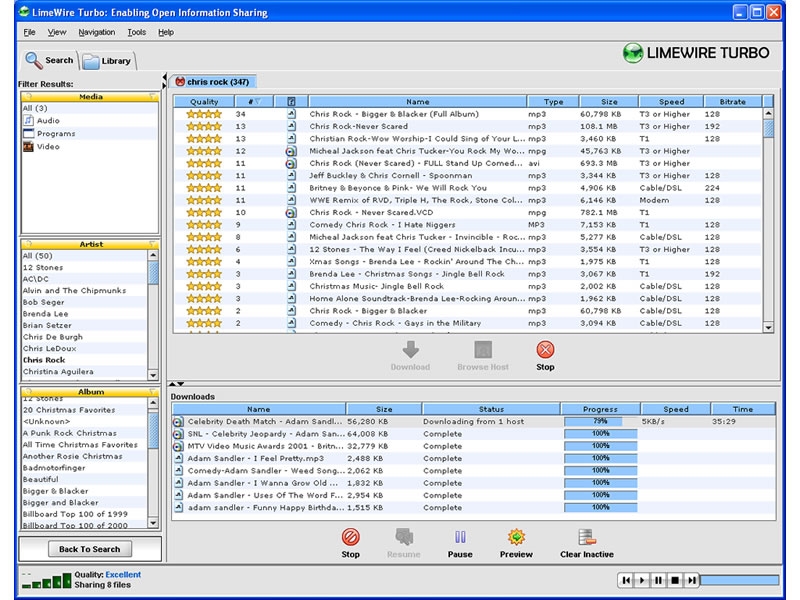Clear Inactive downloads

[x=586, y=540]
